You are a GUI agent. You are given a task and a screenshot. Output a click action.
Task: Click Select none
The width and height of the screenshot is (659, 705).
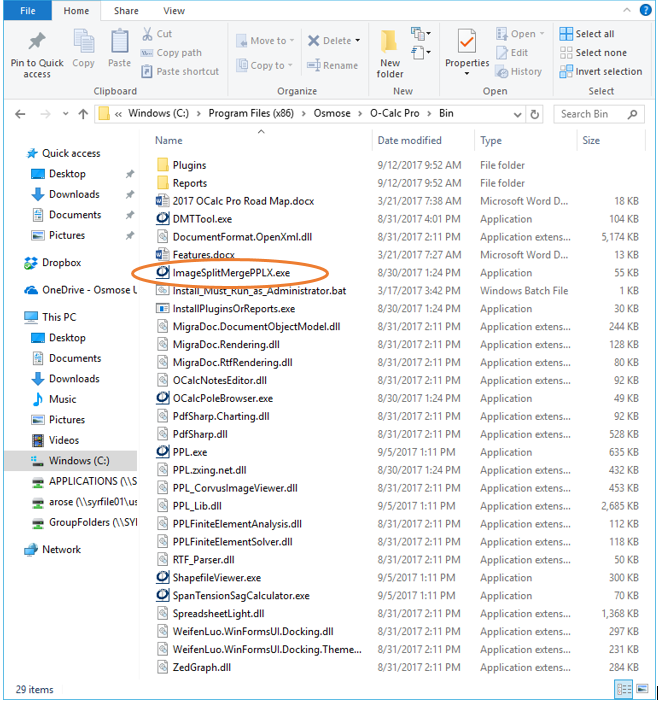pyautogui.click(x=593, y=53)
